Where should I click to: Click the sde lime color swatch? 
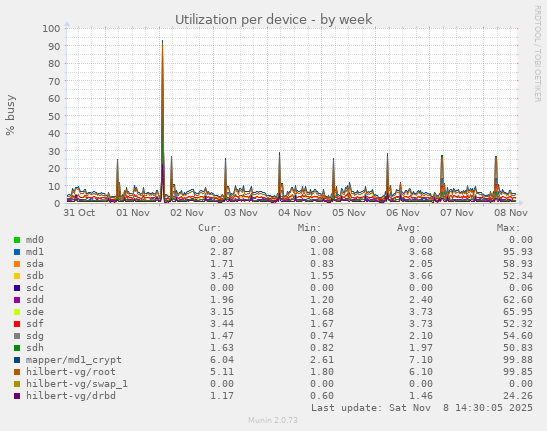coord(17,312)
